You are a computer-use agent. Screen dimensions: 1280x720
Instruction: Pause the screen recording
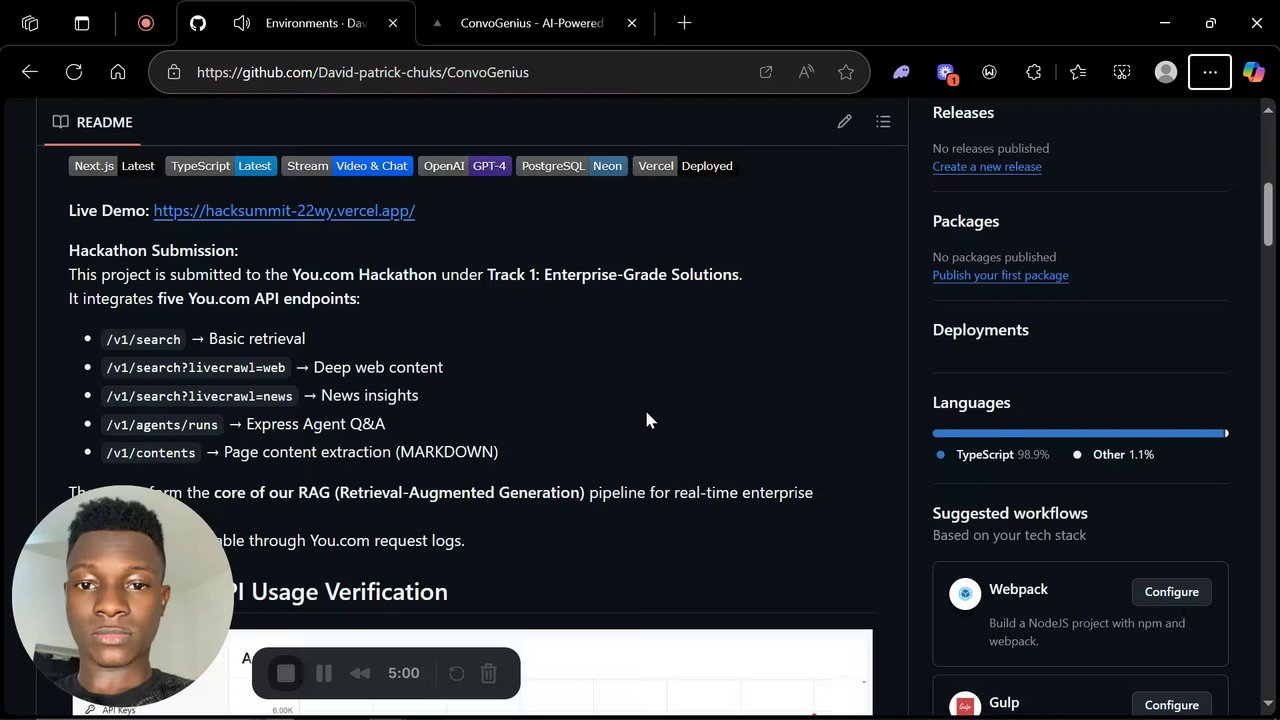click(324, 673)
